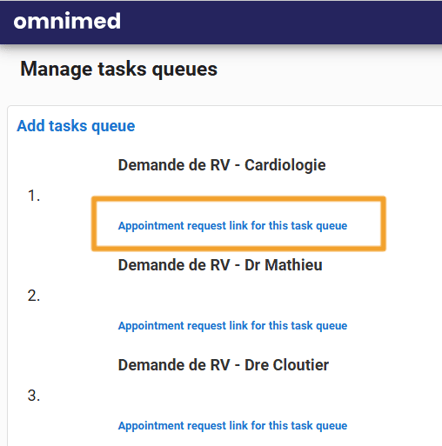Image resolution: width=442 pixels, height=446 pixels.
Task: Click list number 1 beside Cardiologie
Action: tap(34, 196)
